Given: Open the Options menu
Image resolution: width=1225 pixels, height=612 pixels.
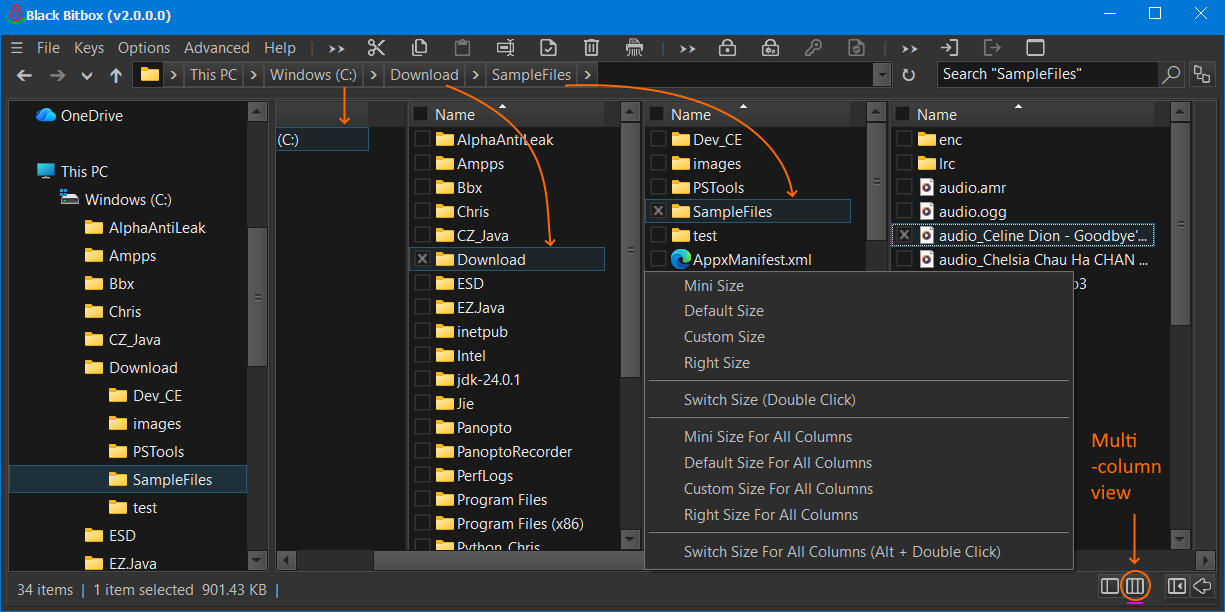Looking at the screenshot, I should pyautogui.click(x=144, y=48).
